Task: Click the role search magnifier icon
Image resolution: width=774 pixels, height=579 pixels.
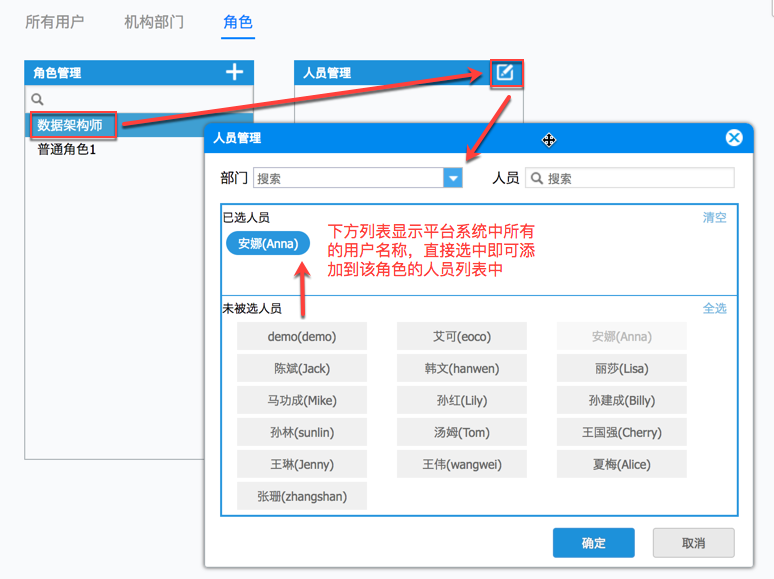Action: 38,99
